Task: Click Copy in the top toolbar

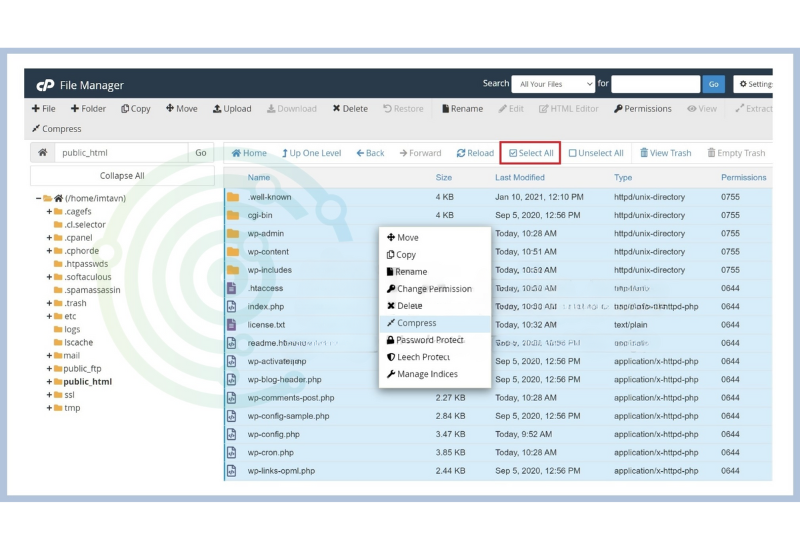Action: tap(136, 109)
